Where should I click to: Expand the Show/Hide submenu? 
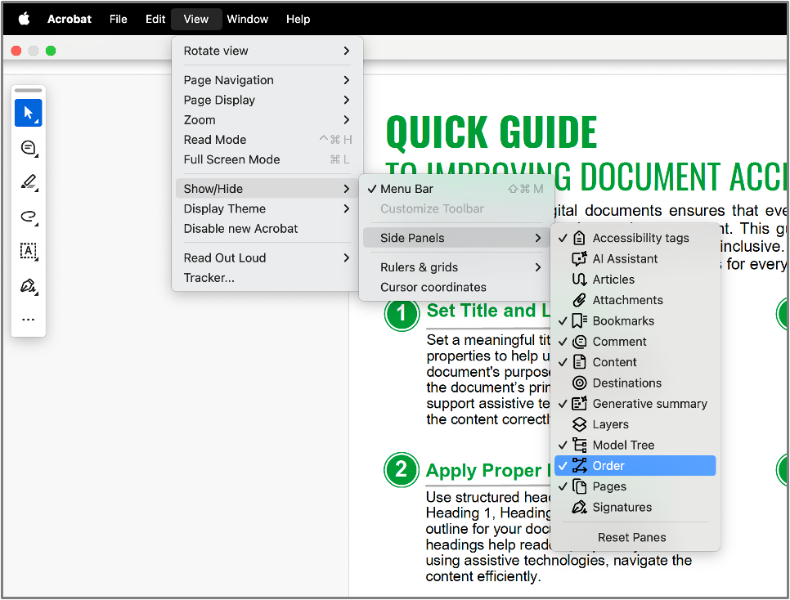tap(267, 189)
